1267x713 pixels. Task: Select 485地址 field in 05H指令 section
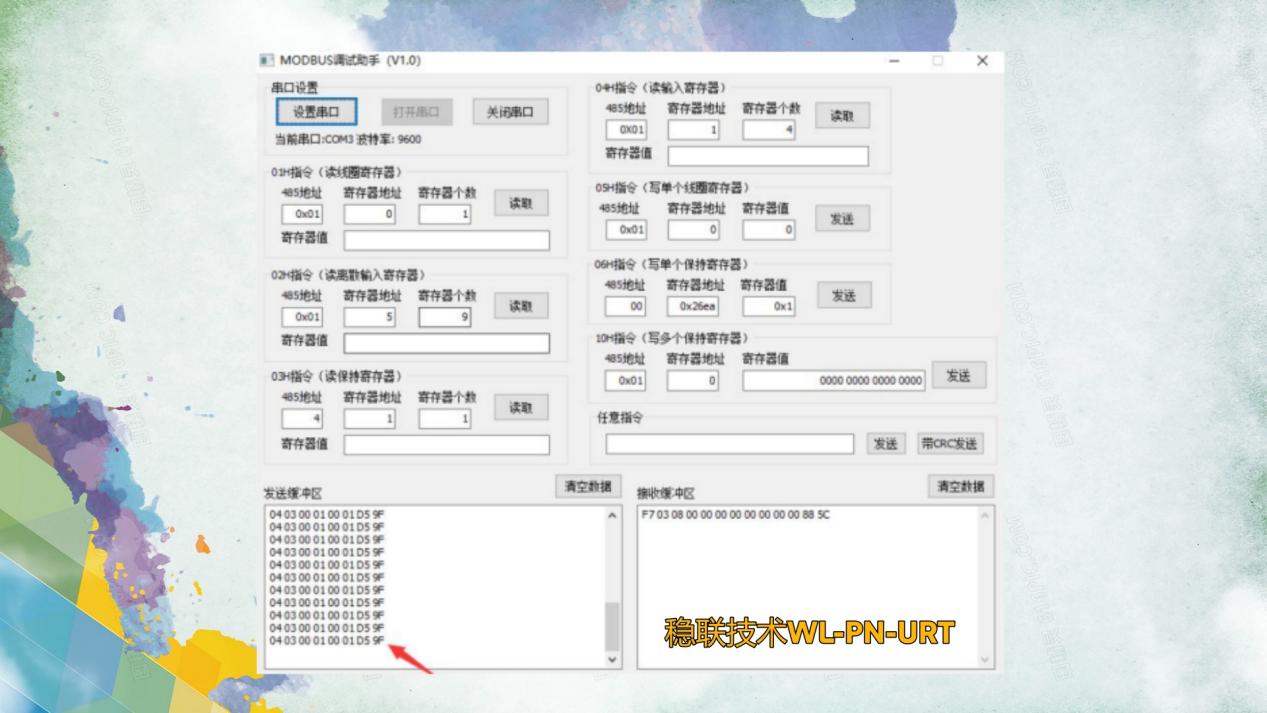[x=626, y=230]
